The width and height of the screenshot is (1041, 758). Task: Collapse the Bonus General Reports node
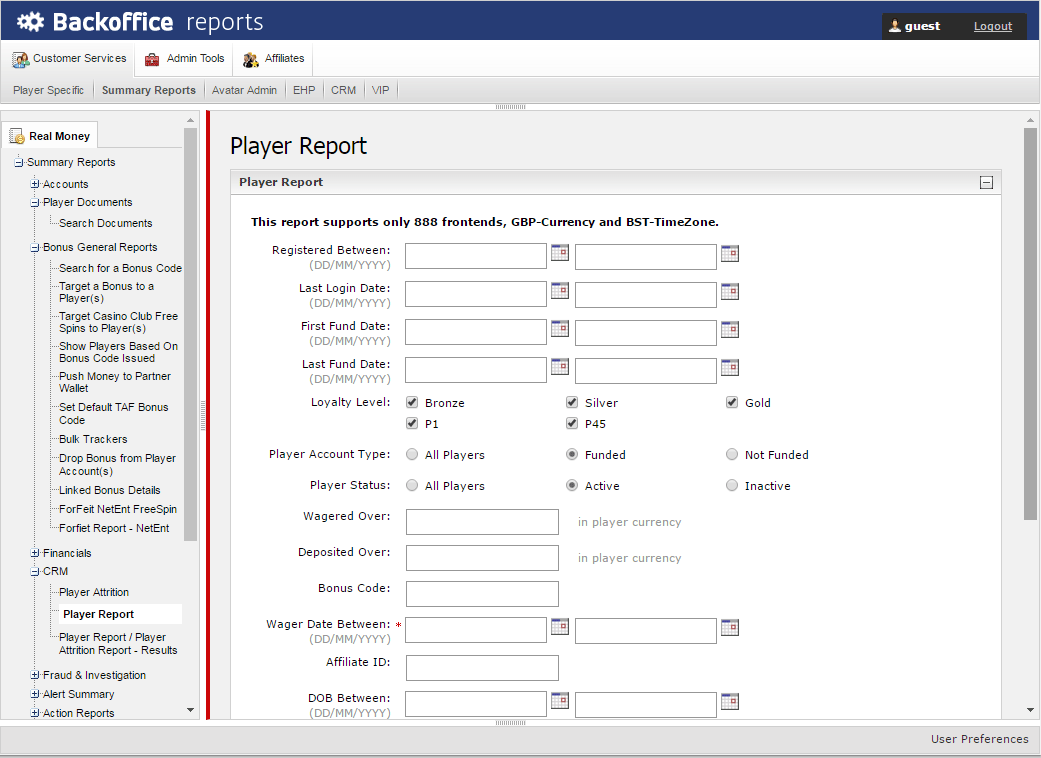(x=35, y=247)
